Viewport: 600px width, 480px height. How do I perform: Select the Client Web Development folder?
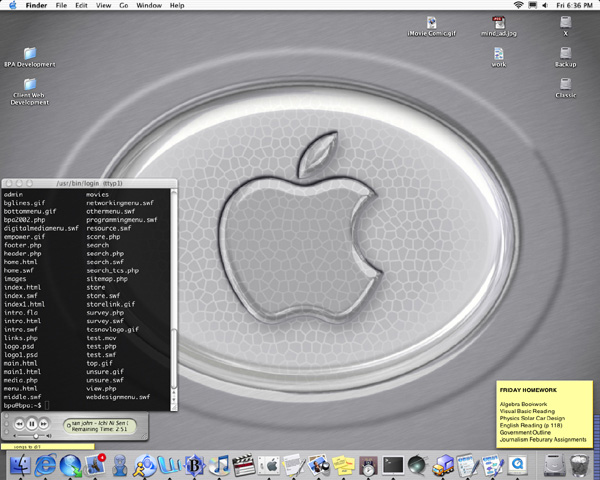29,92
